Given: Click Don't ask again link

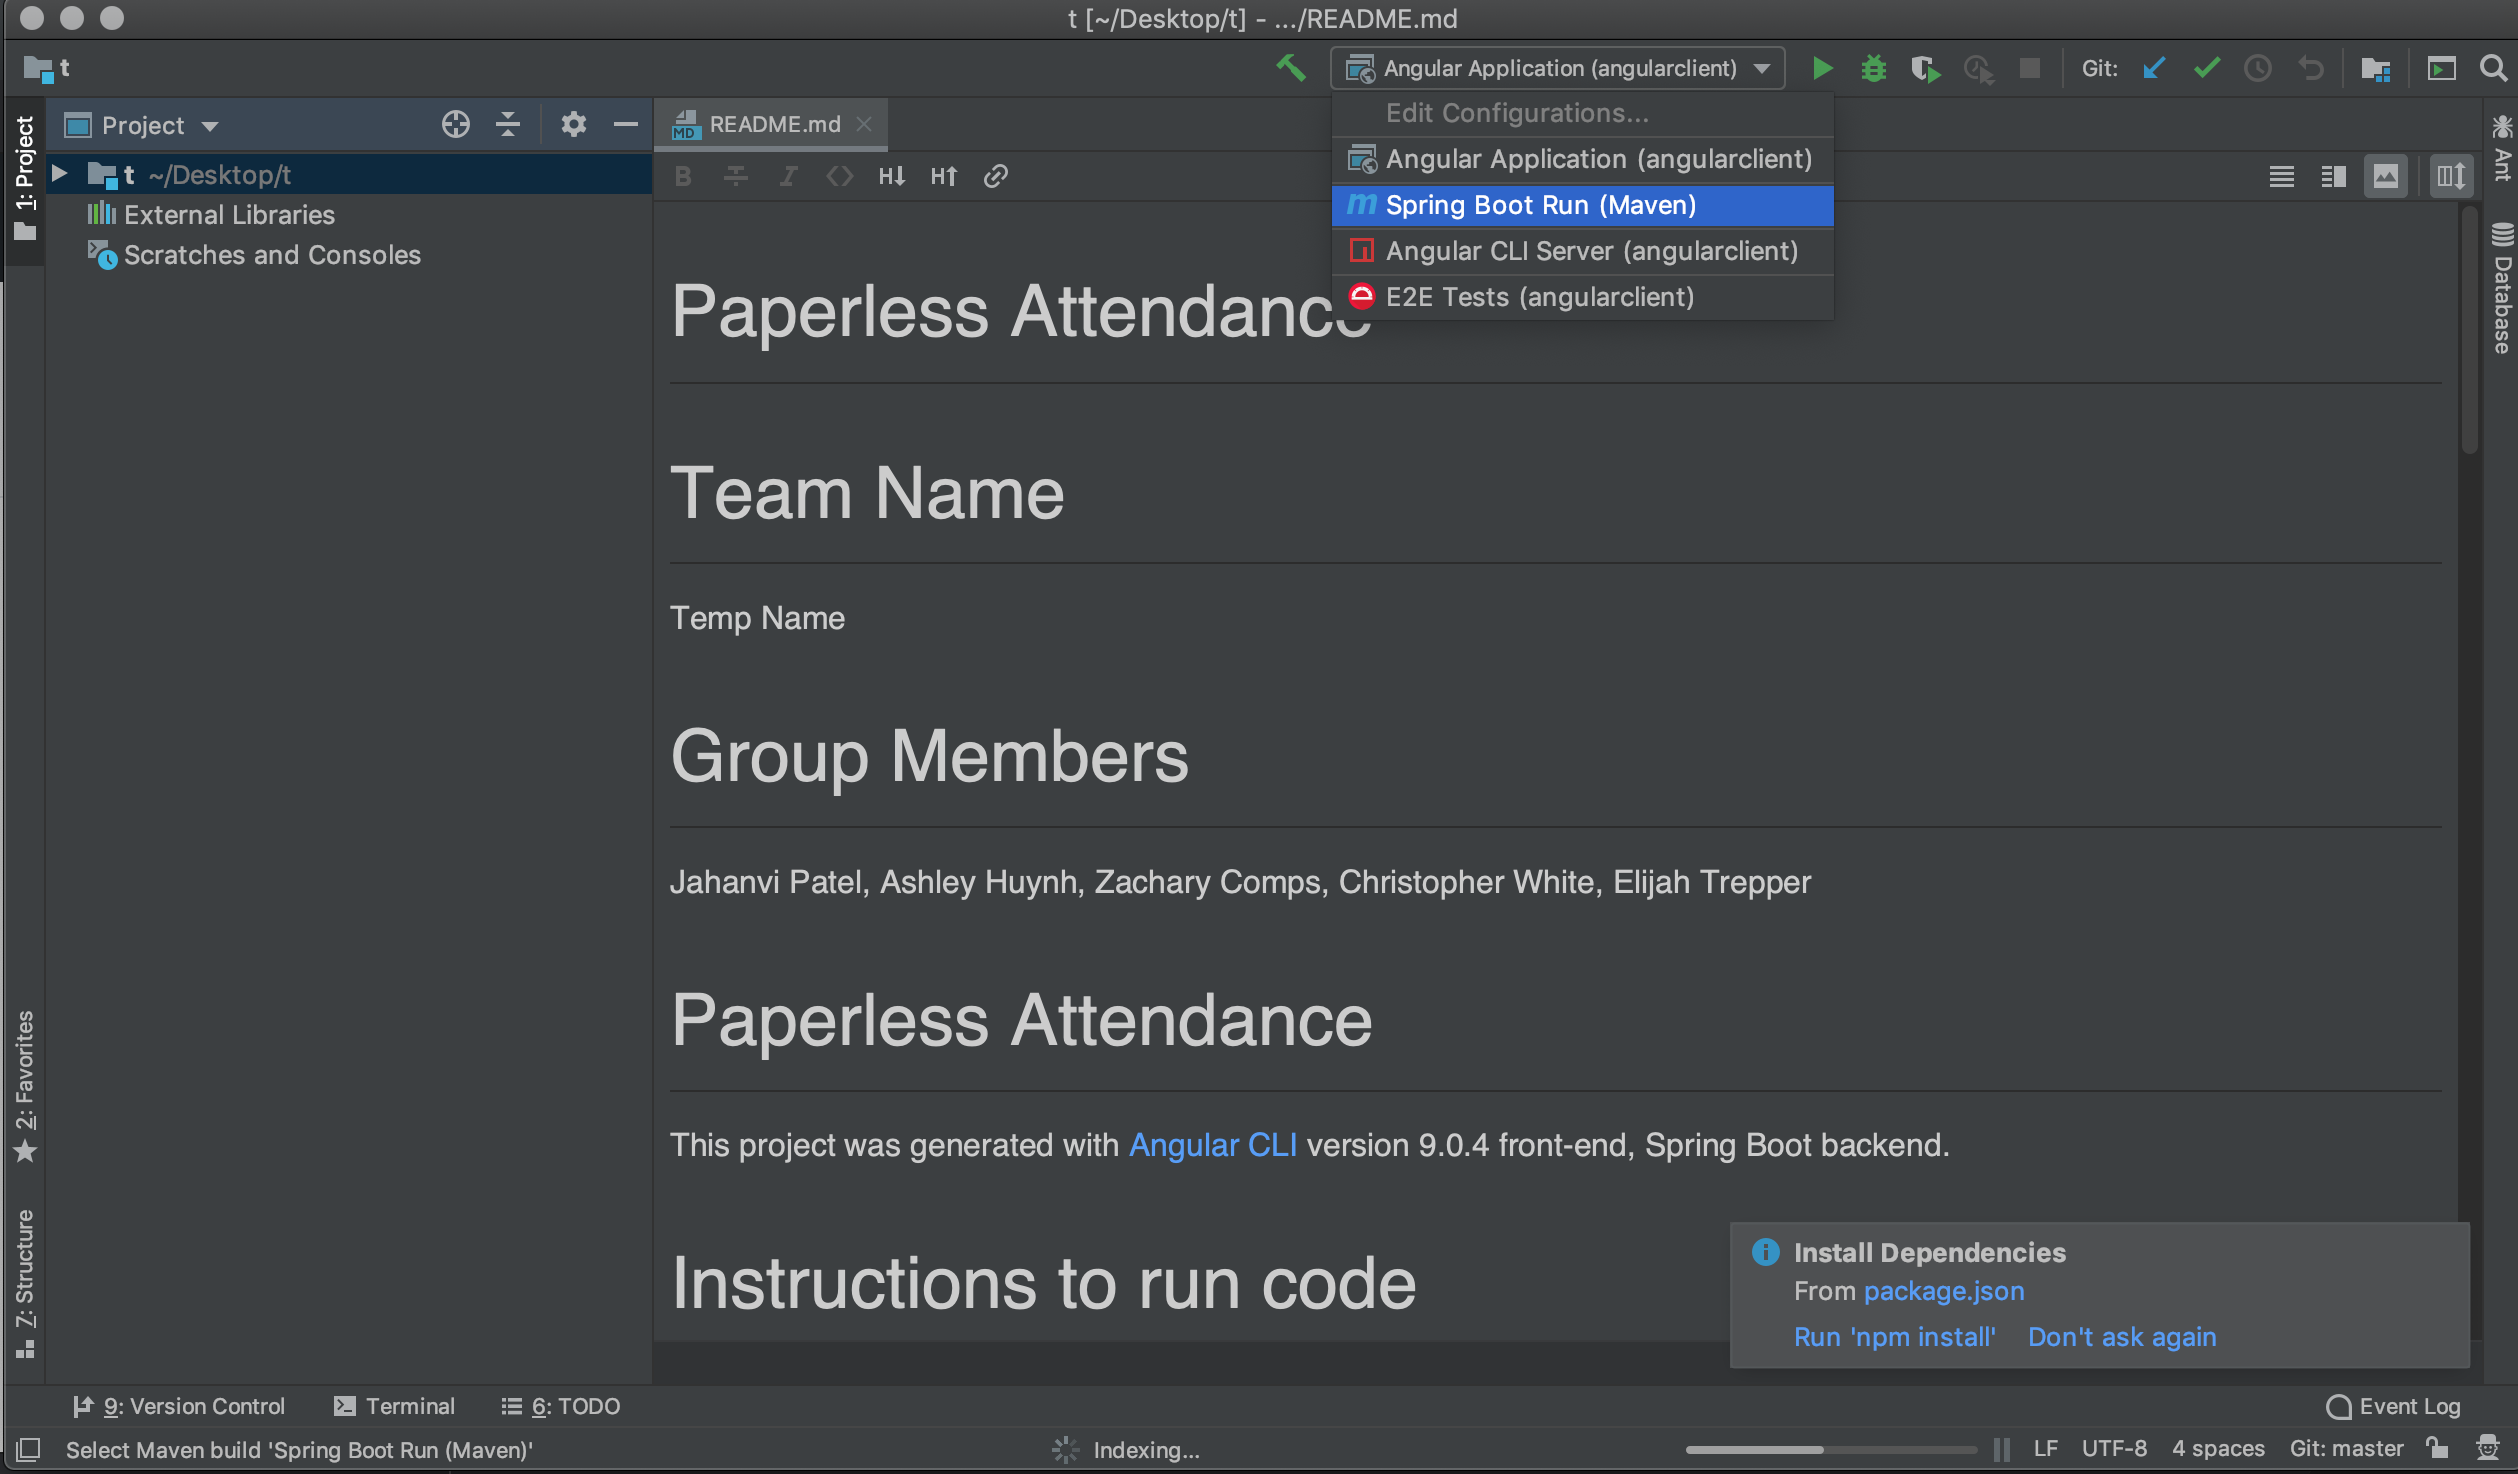Looking at the screenshot, I should click(x=2122, y=1337).
